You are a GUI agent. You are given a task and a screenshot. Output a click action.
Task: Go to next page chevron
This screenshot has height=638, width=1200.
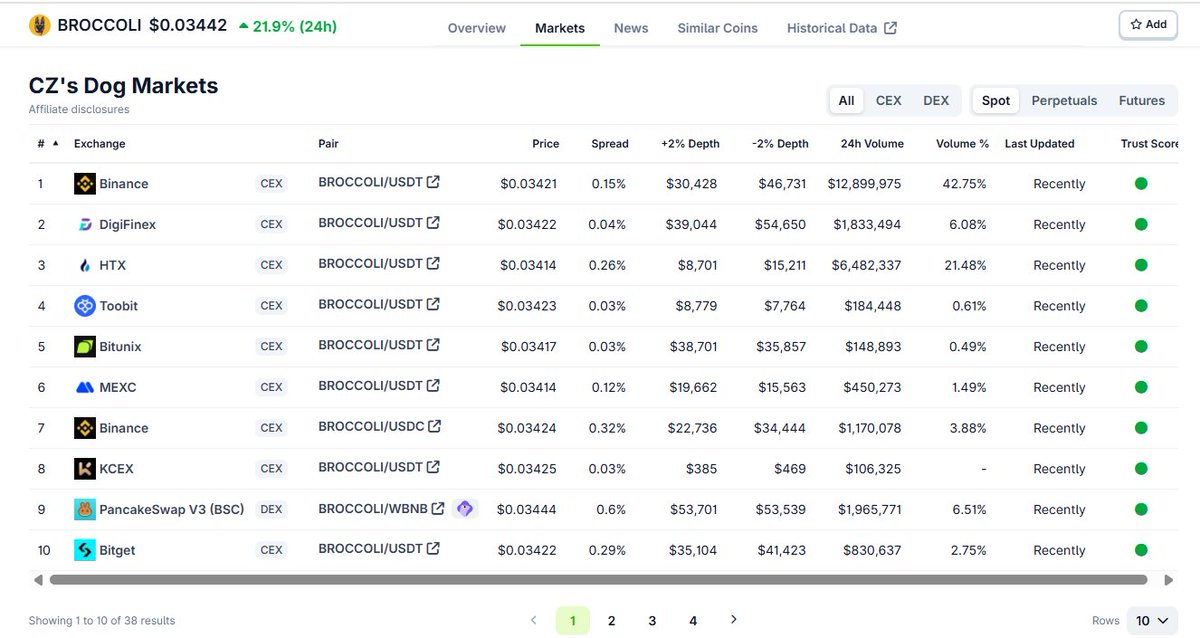(x=734, y=620)
